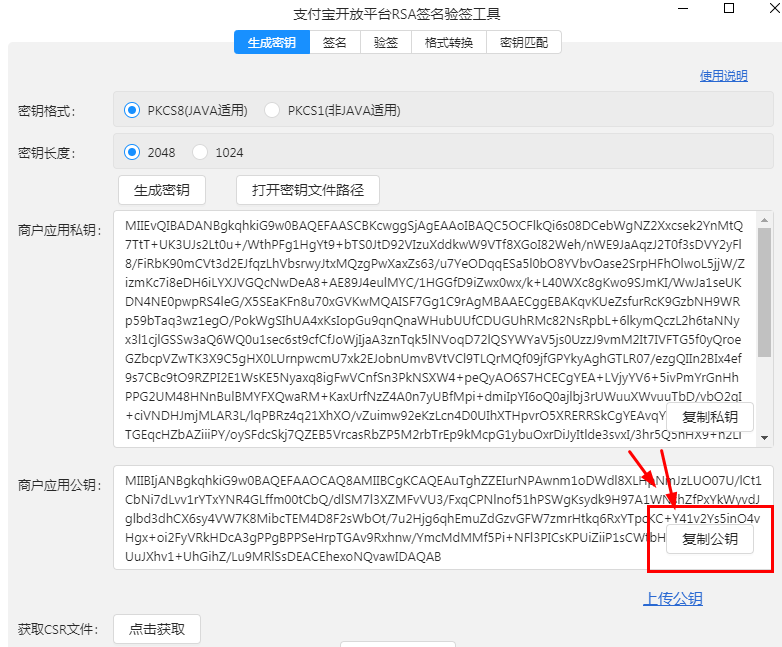Copy private key with 复制私钥
This screenshot has width=782, height=647.
(710, 417)
